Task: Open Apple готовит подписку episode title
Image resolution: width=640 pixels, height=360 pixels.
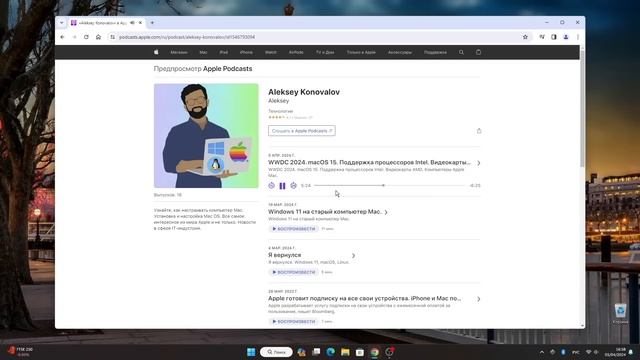Action: 364,298
